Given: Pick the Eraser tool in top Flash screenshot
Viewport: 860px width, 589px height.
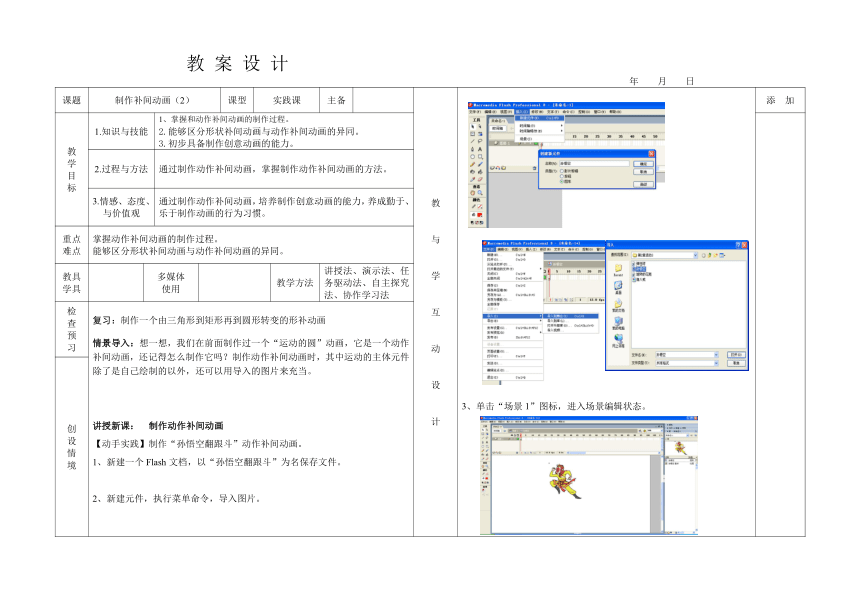Looking at the screenshot, I should tap(480, 179).
